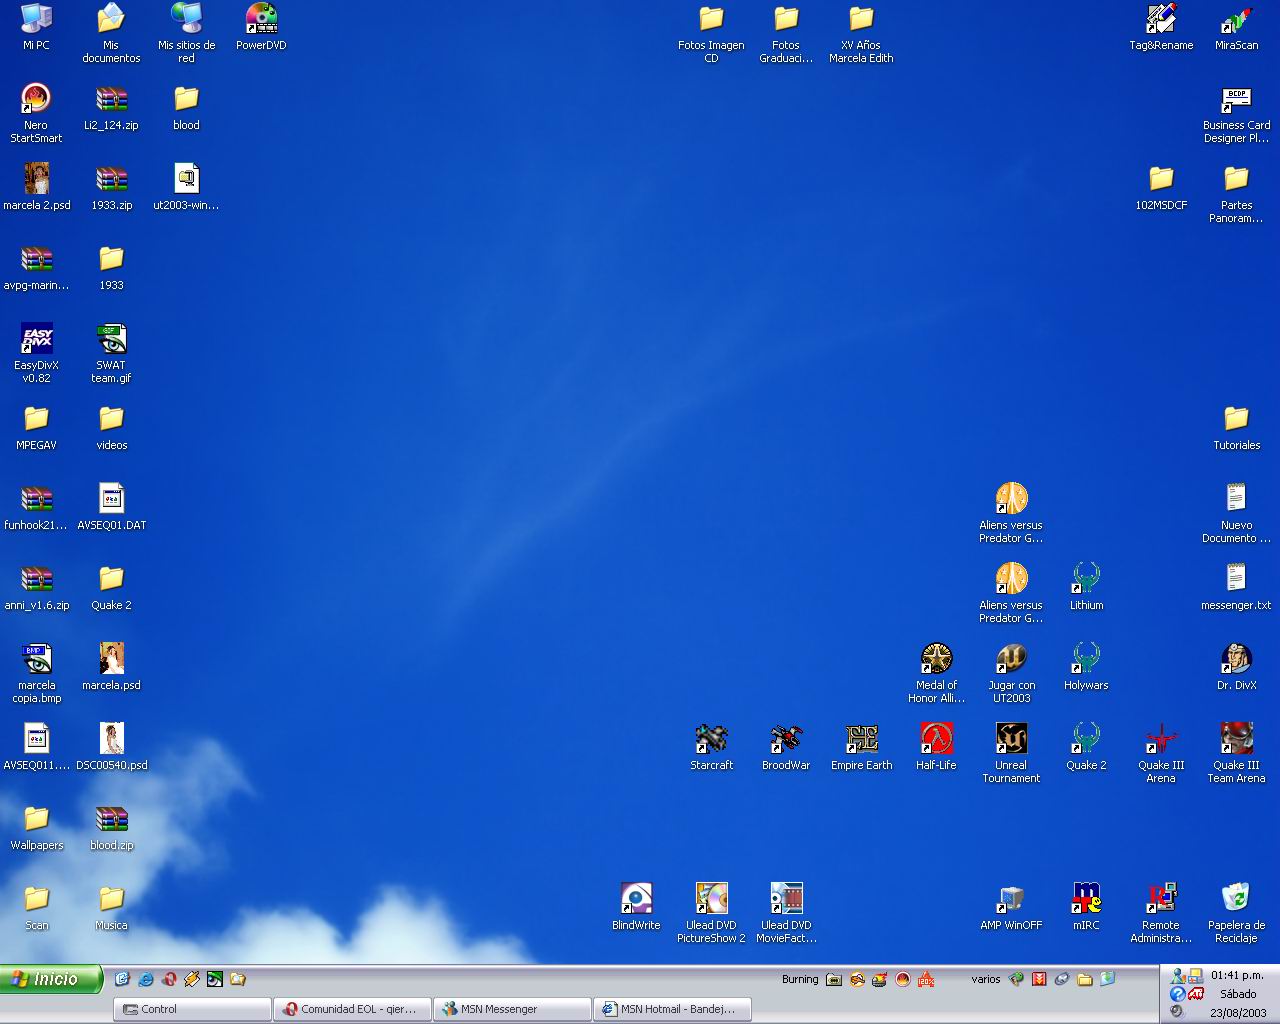The height and width of the screenshot is (1024, 1280).
Task: Open the 102MSDCF folder
Action: (1161, 178)
